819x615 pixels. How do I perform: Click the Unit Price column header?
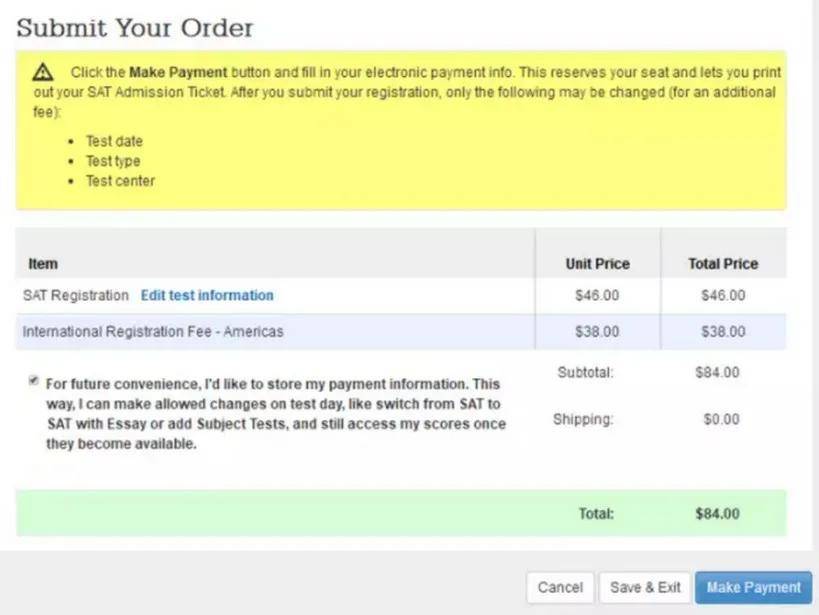click(x=598, y=264)
